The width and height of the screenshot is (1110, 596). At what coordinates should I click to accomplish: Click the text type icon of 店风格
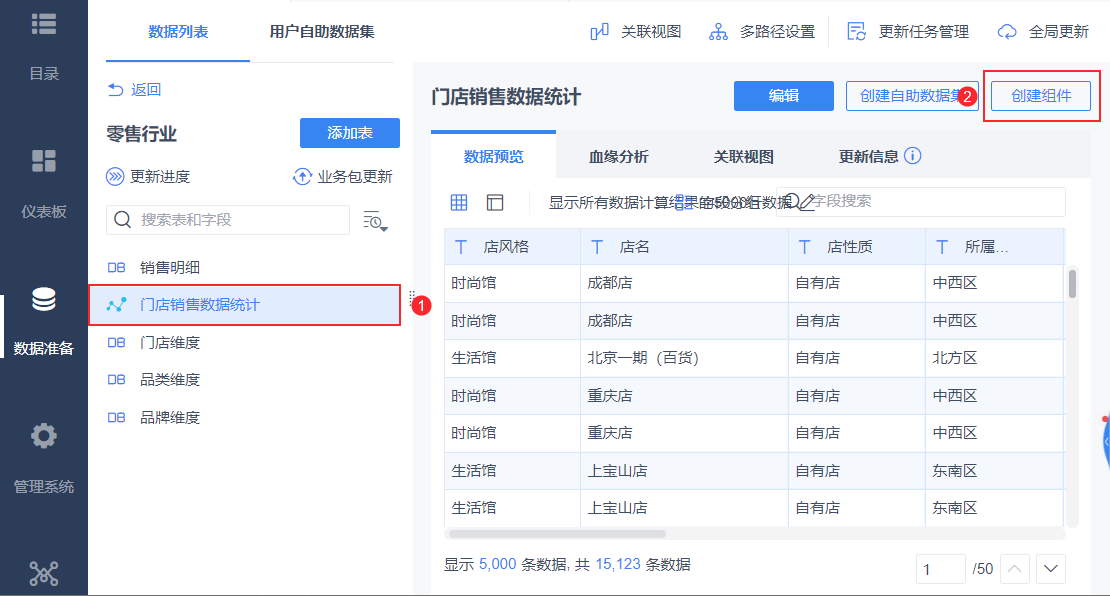pyautogui.click(x=461, y=247)
